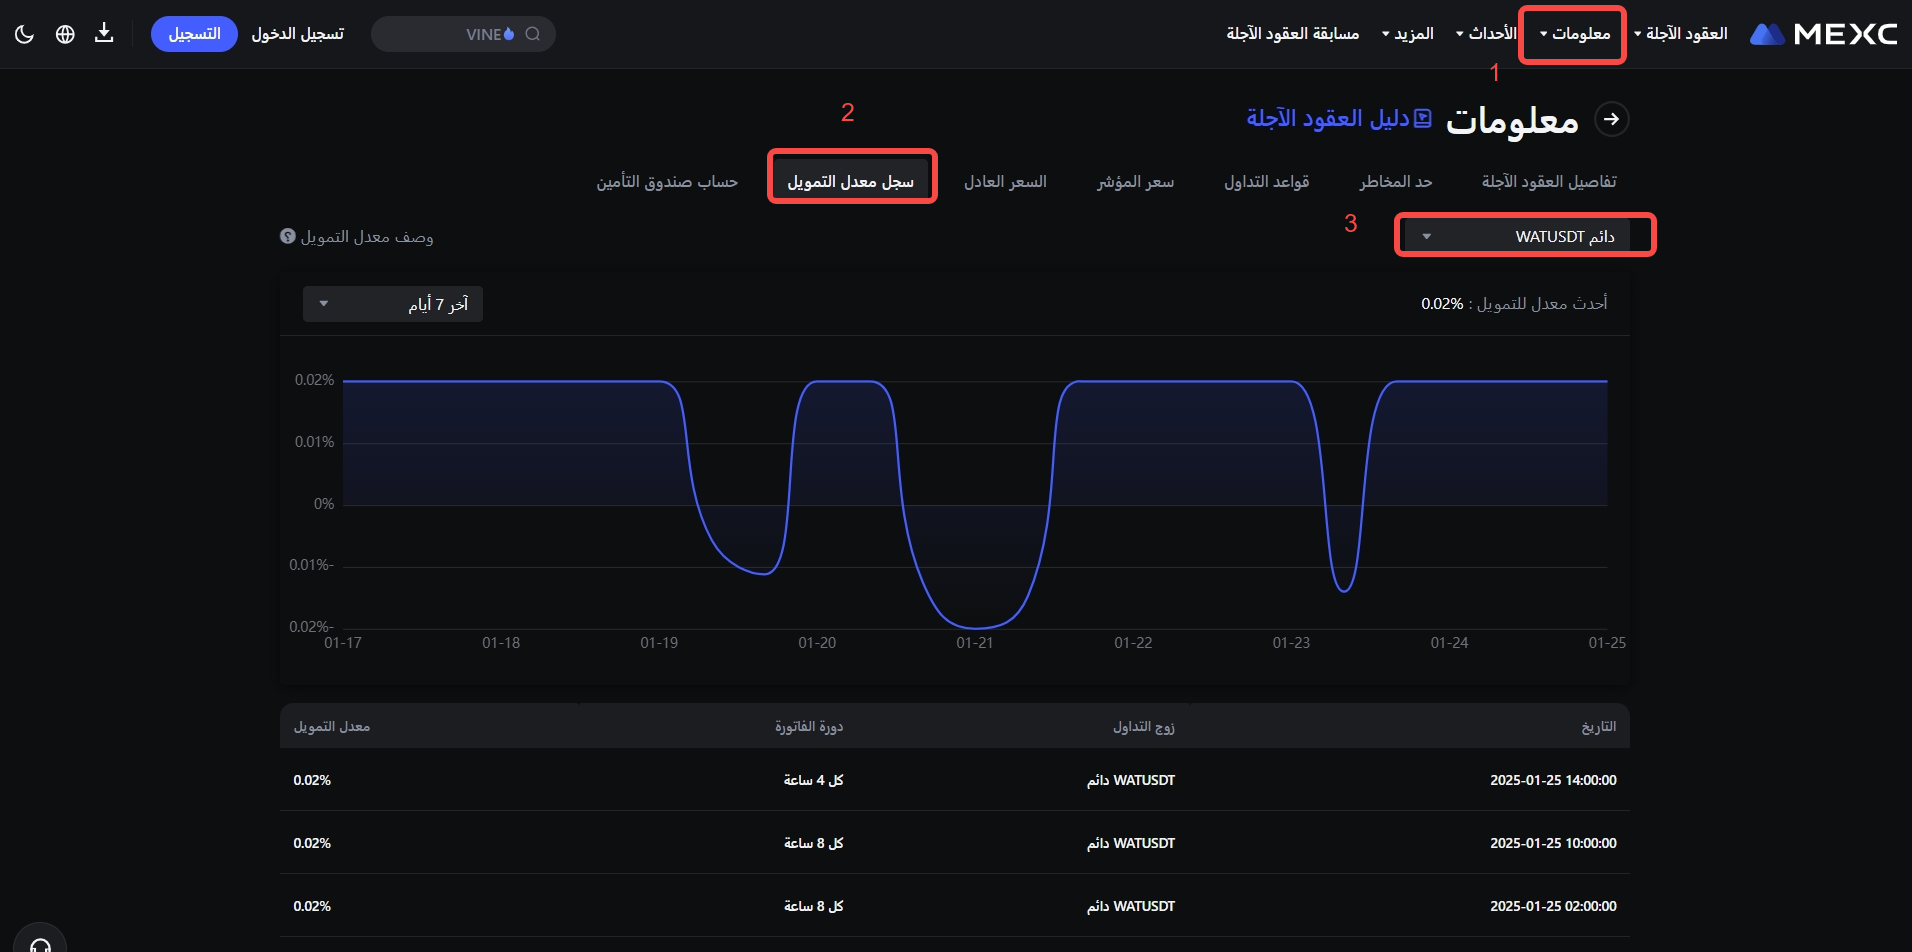Click the futures guide book icon

[1423, 119]
